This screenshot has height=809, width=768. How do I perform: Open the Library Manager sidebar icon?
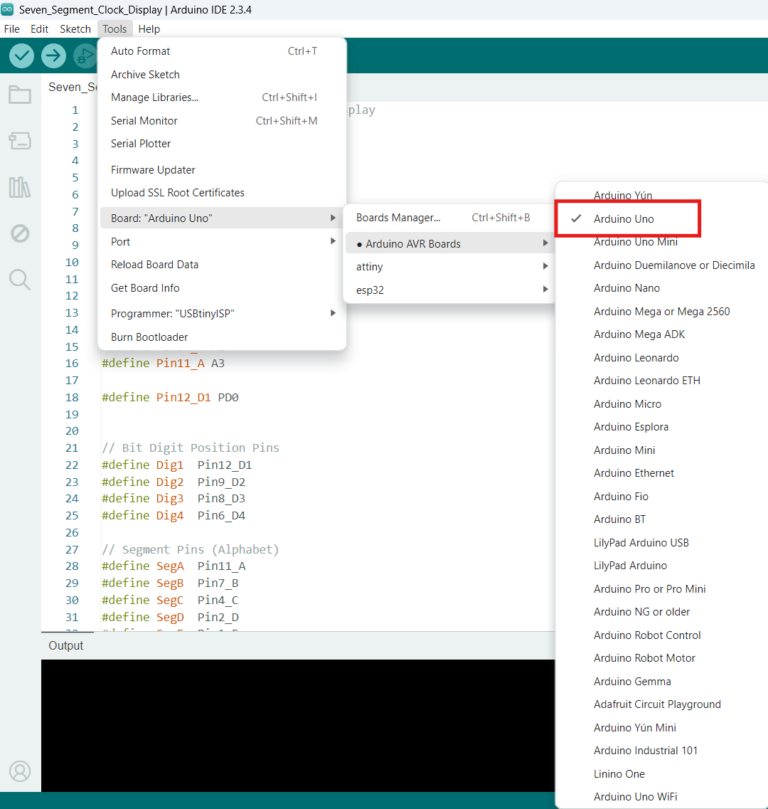coord(20,187)
